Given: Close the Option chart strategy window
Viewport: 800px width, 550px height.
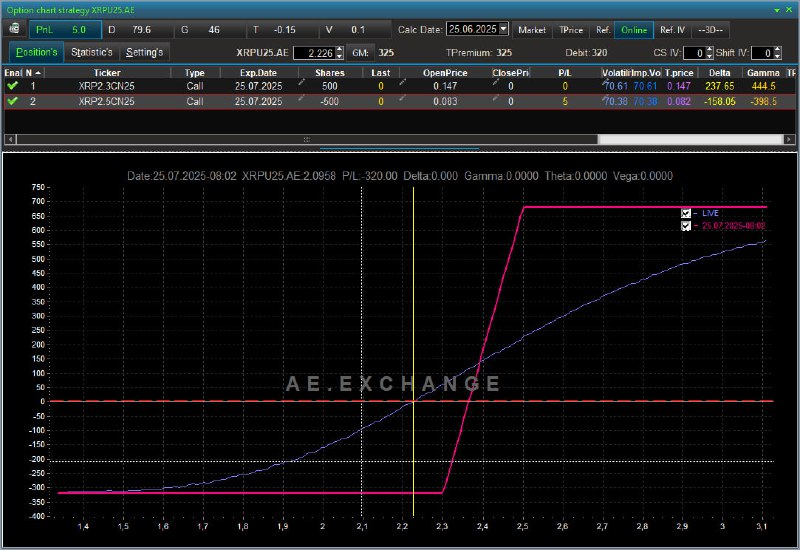Looking at the screenshot, I should (789, 10).
